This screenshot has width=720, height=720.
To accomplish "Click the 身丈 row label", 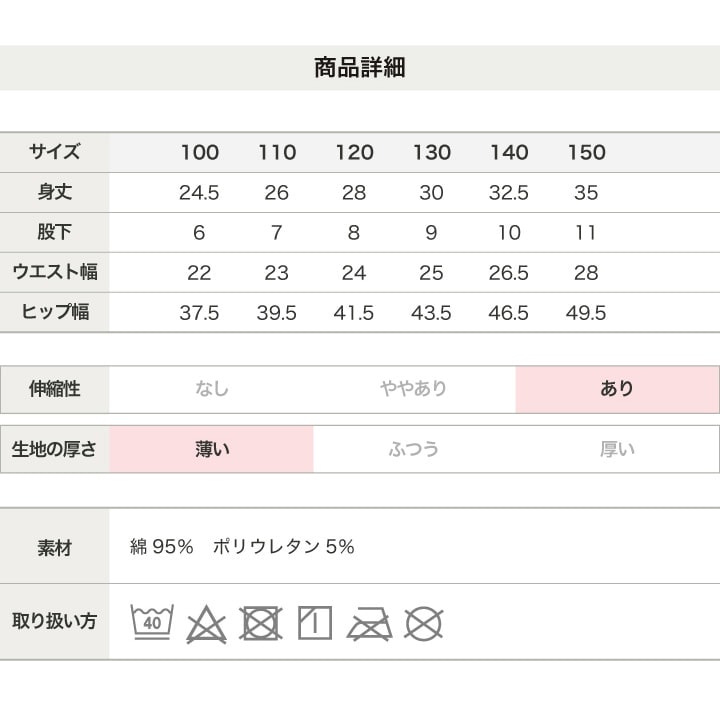I will pos(55,192).
